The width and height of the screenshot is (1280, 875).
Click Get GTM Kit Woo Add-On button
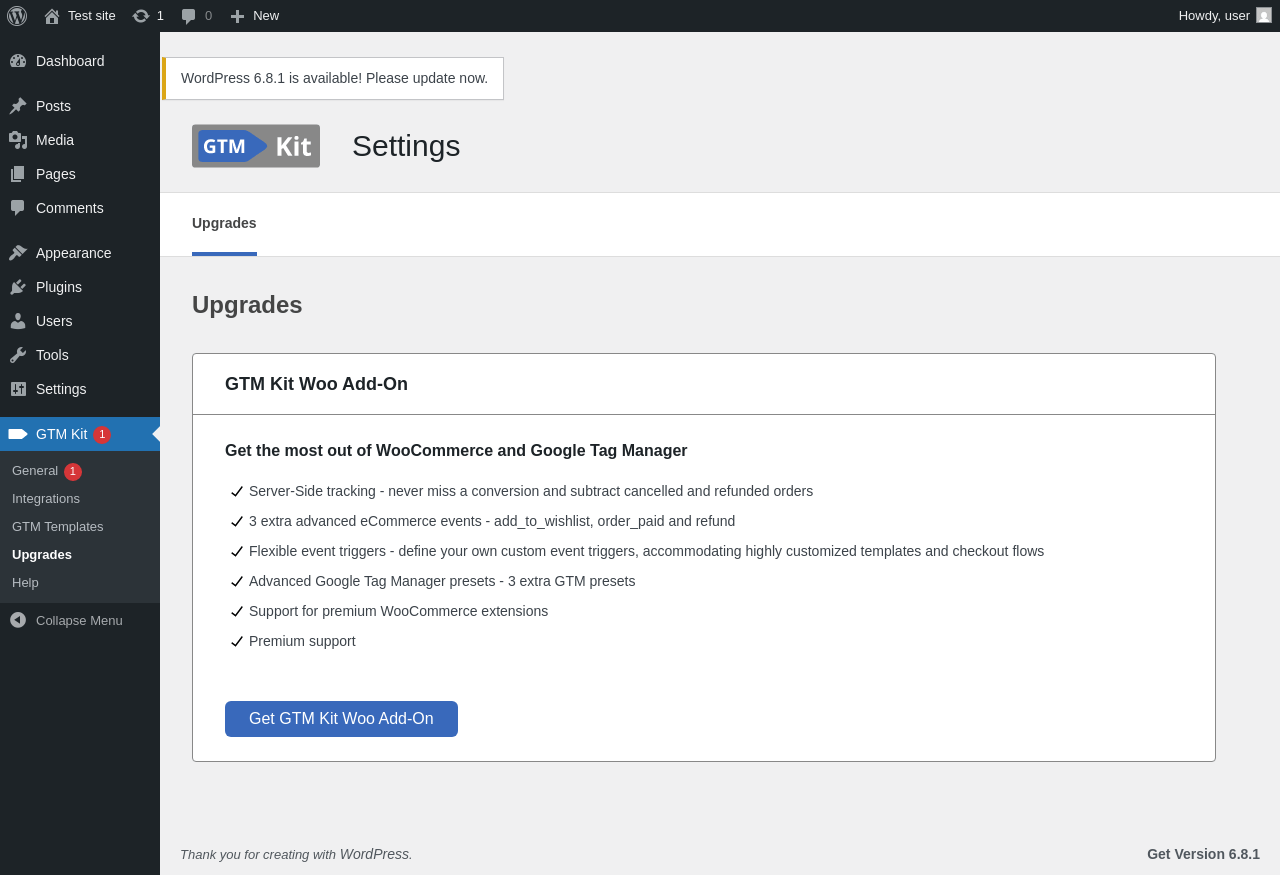(341, 719)
